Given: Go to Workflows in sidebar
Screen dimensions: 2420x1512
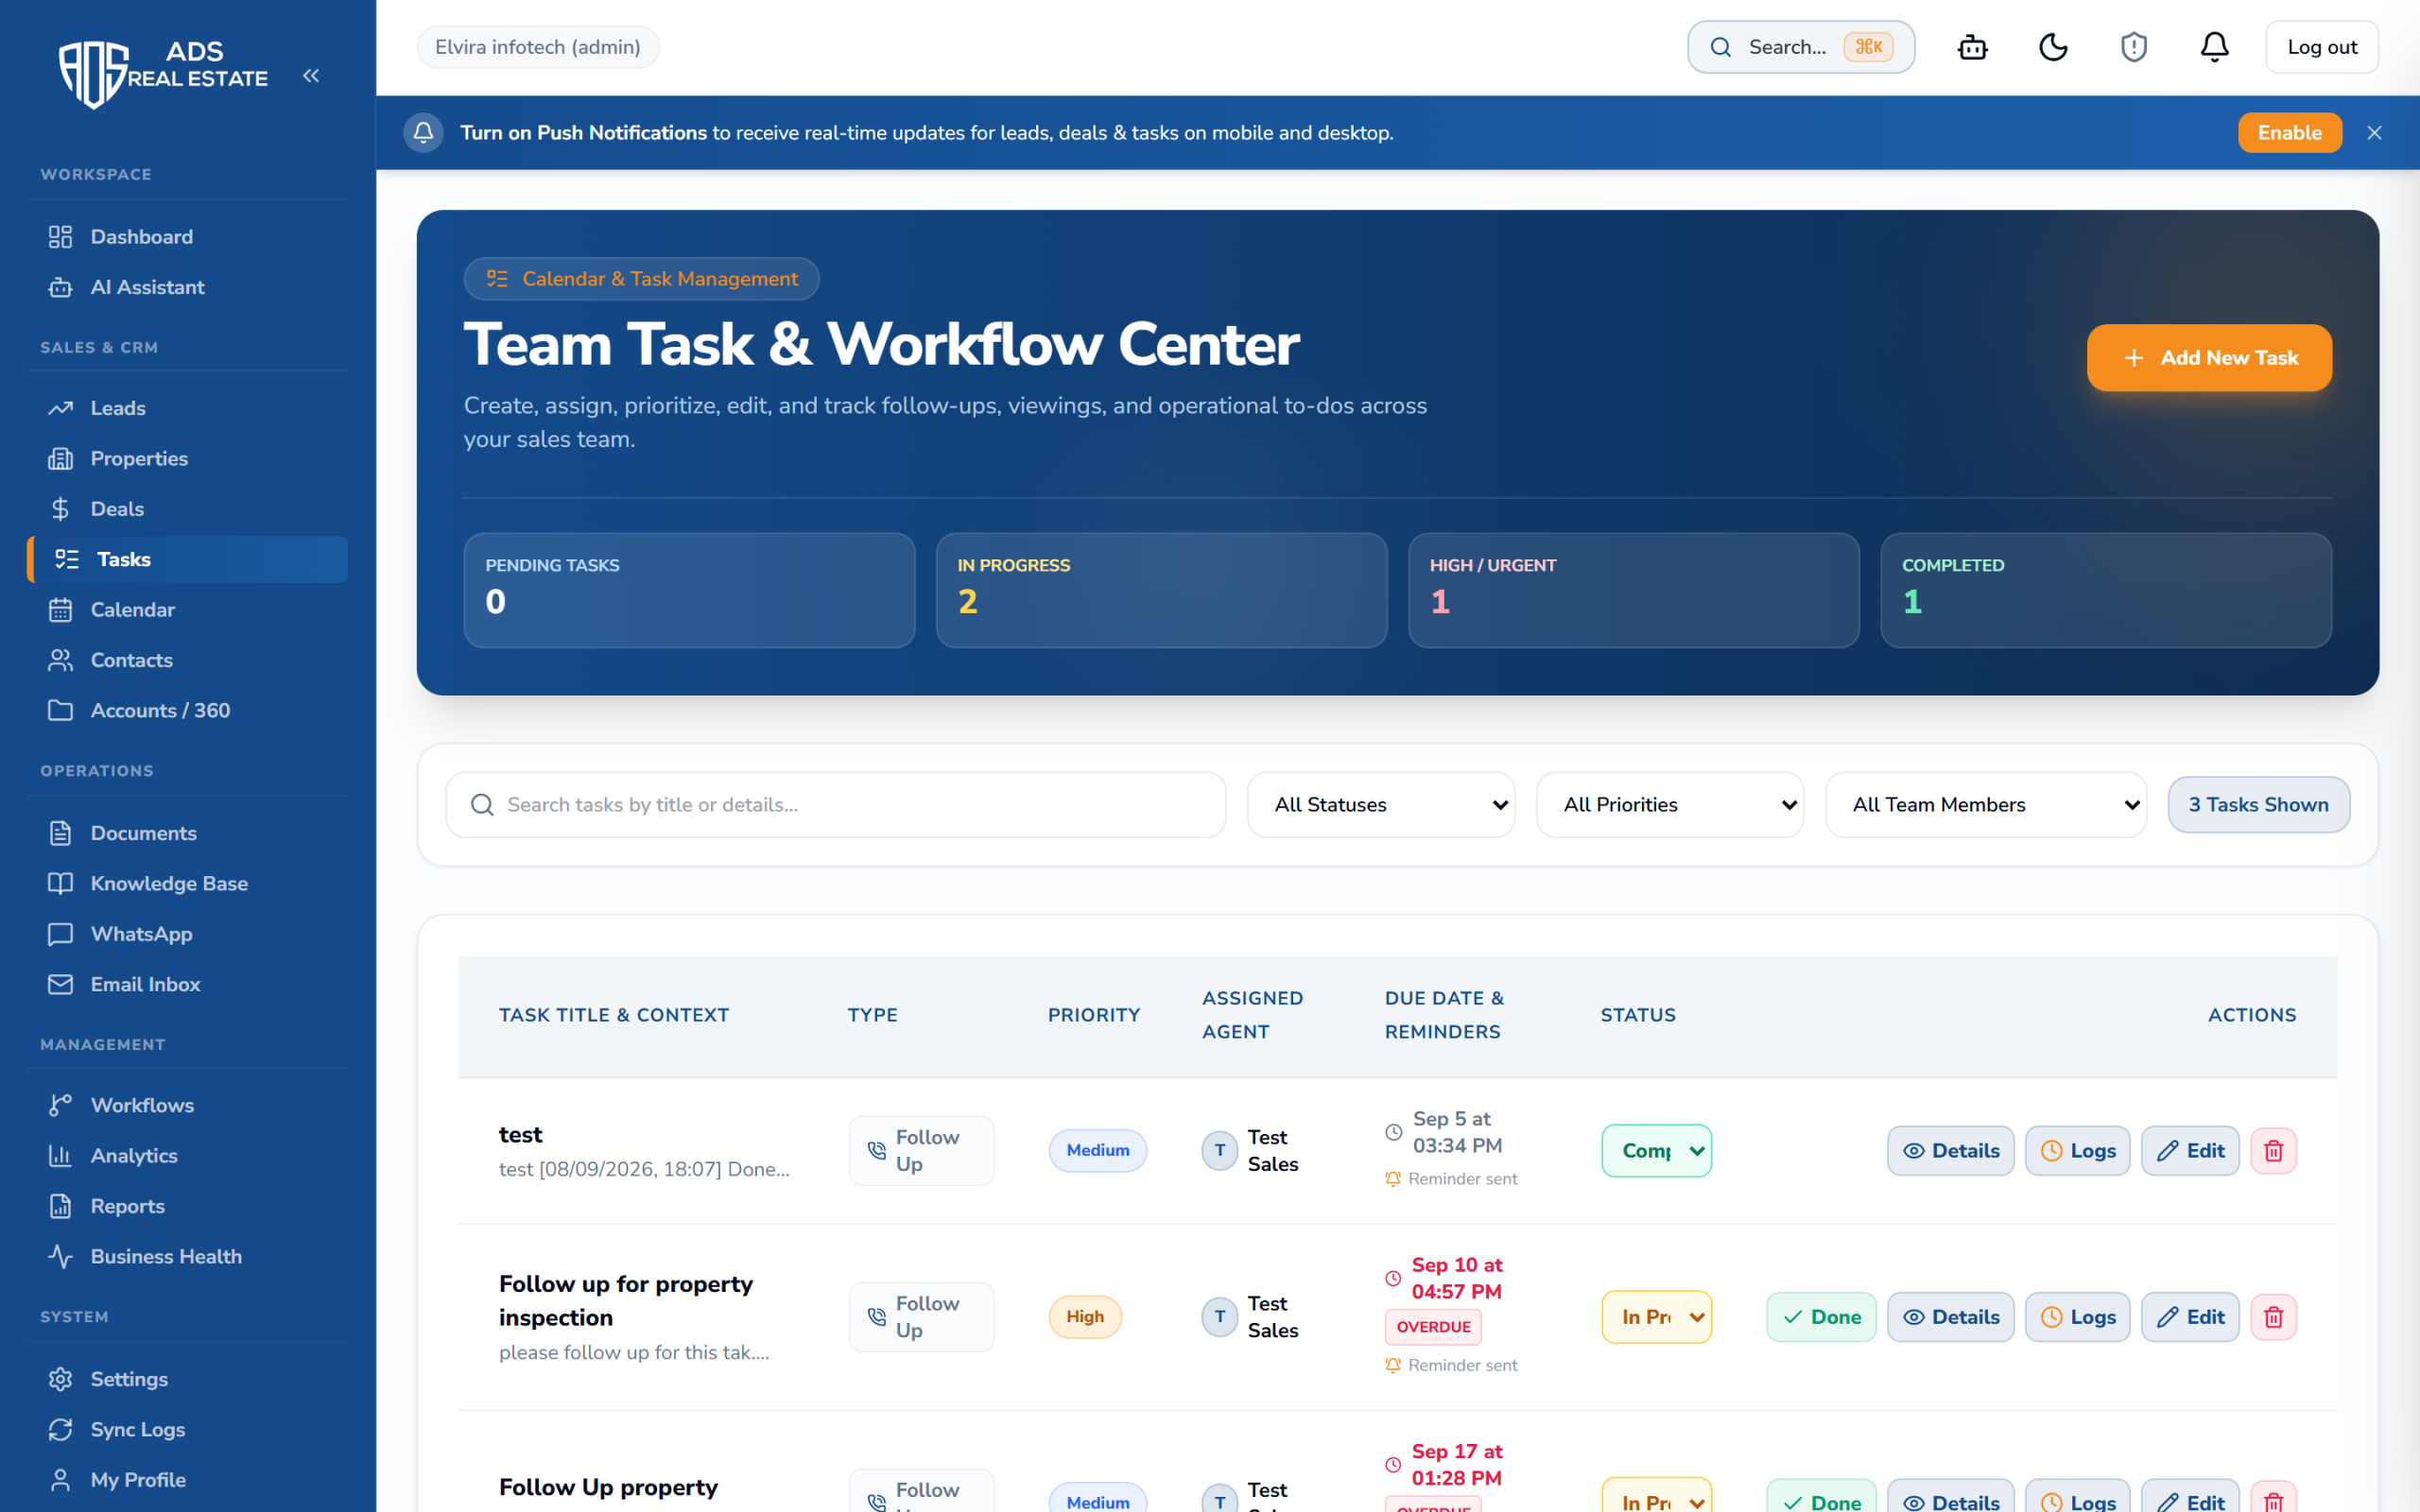Looking at the screenshot, I should coord(188,1105).
